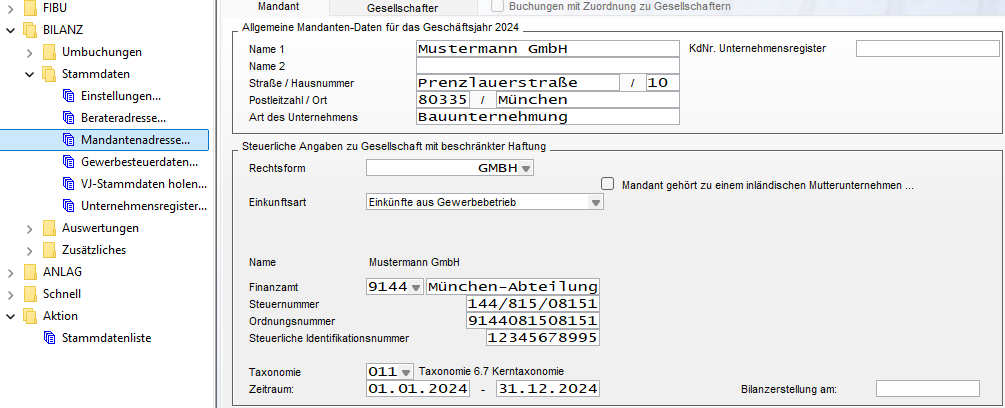Image resolution: width=1005 pixels, height=408 pixels.
Task: Open Mandantenadresse in the tree
Action: 143,140
